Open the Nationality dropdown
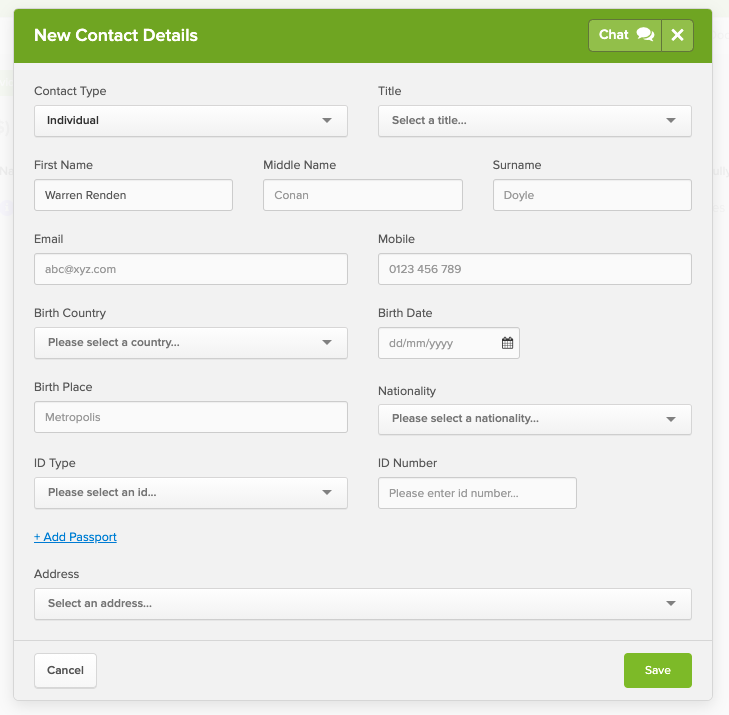 tap(534, 419)
